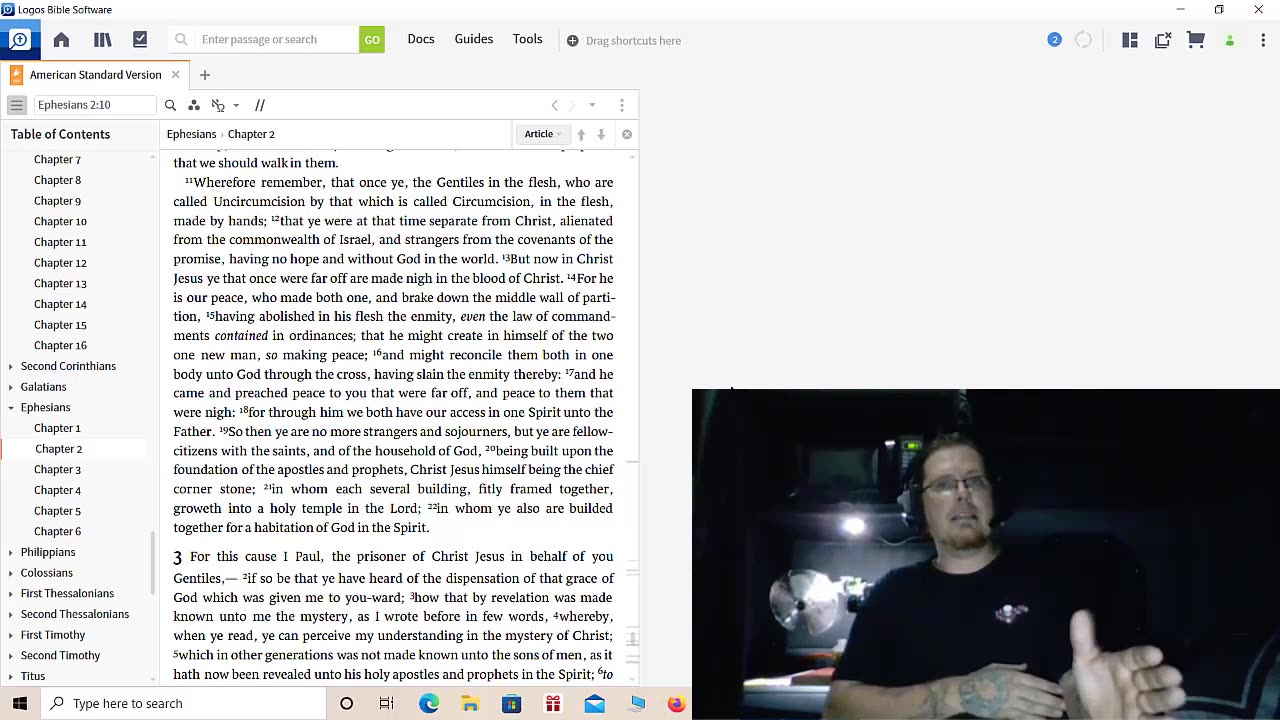Image resolution: width=1280 pixels, height=720 pixels.
Task: Click the close-all-panels icon
Action: (1163, 40)
